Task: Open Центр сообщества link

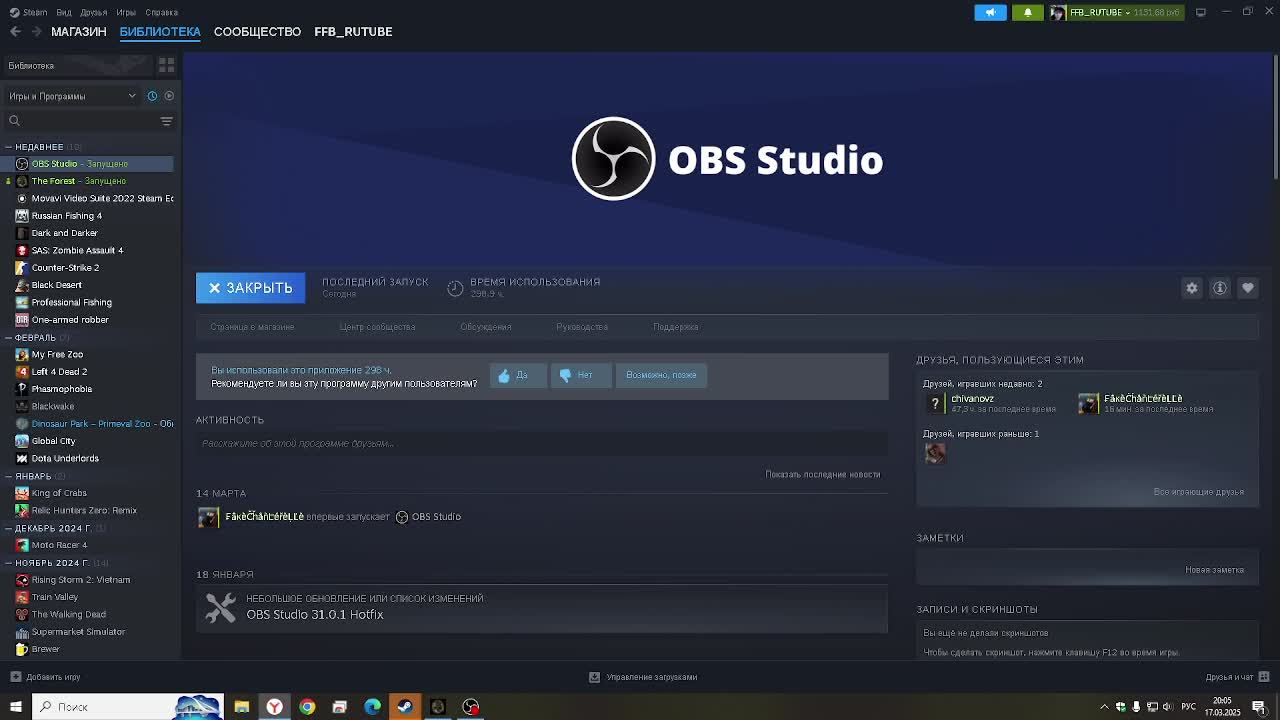Action: pos(377,327)
